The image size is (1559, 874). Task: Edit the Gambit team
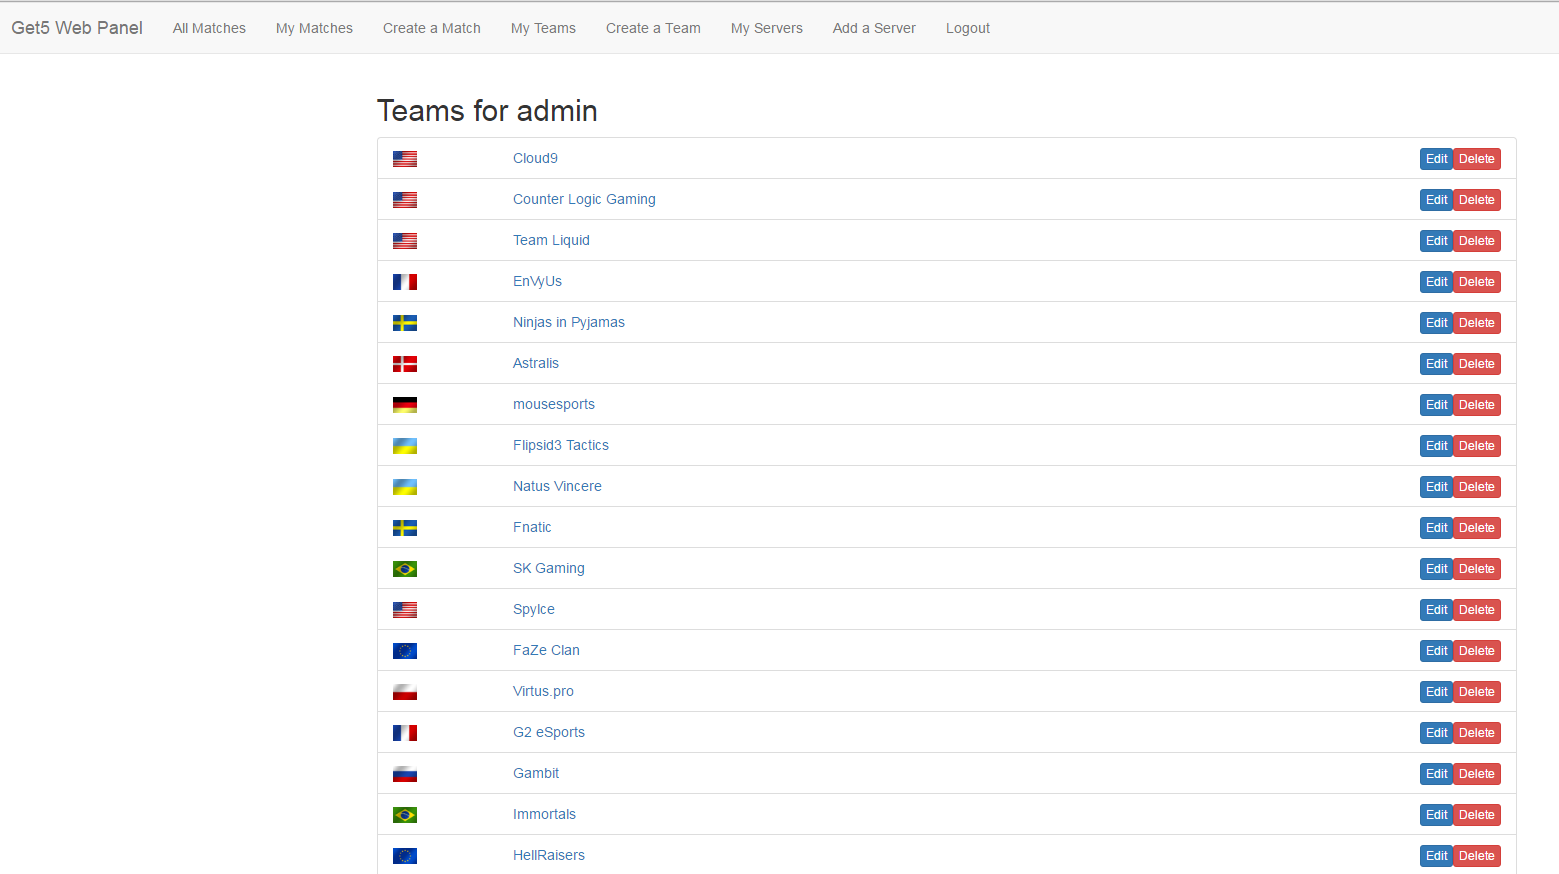[1436, 774]
